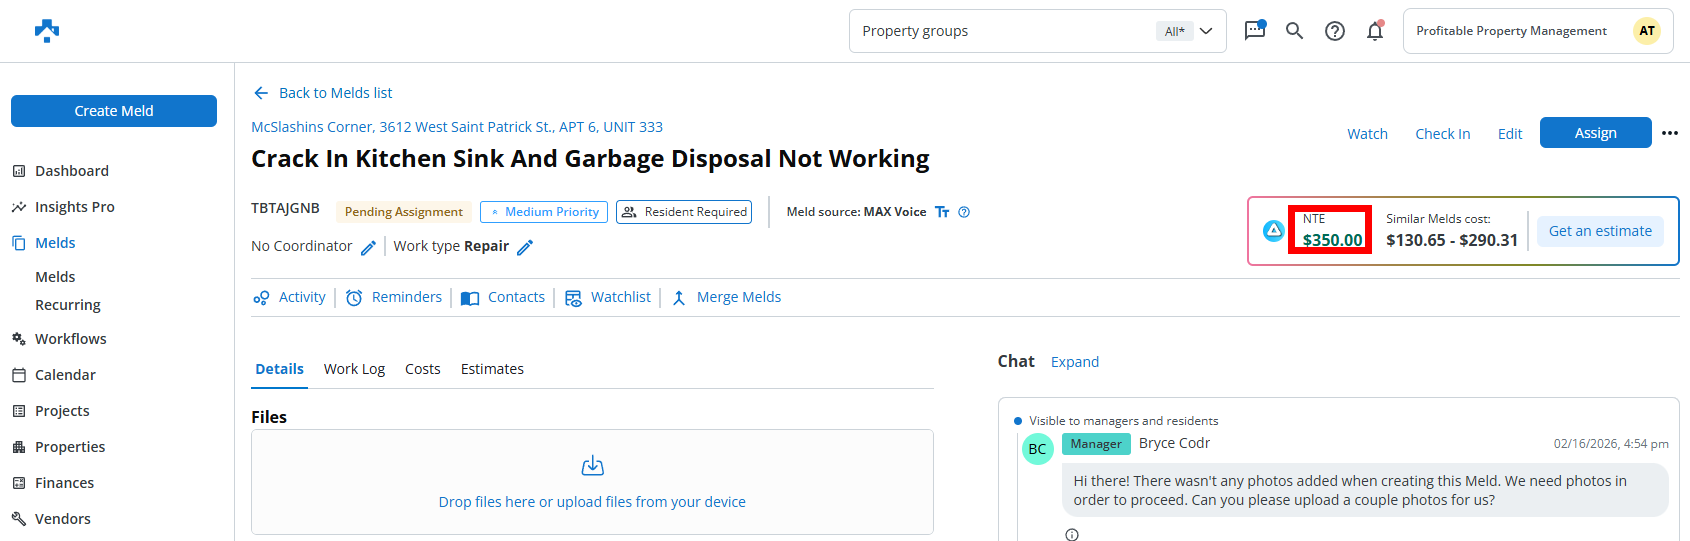This screenshot has height=541, width=1690.
Task: Open the help question mark icon
Action: pyautogui.click(x=1334, y=31)
